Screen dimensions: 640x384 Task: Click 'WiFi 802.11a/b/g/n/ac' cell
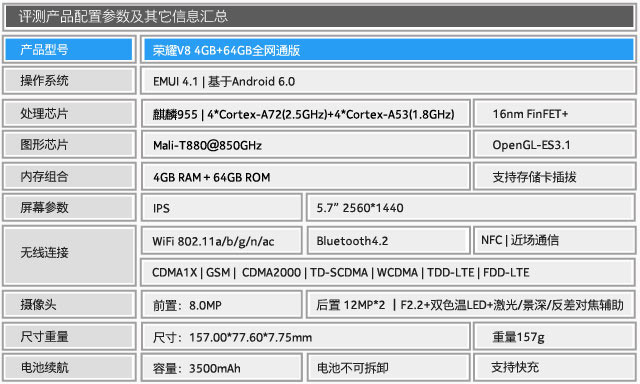click(222, 240)
